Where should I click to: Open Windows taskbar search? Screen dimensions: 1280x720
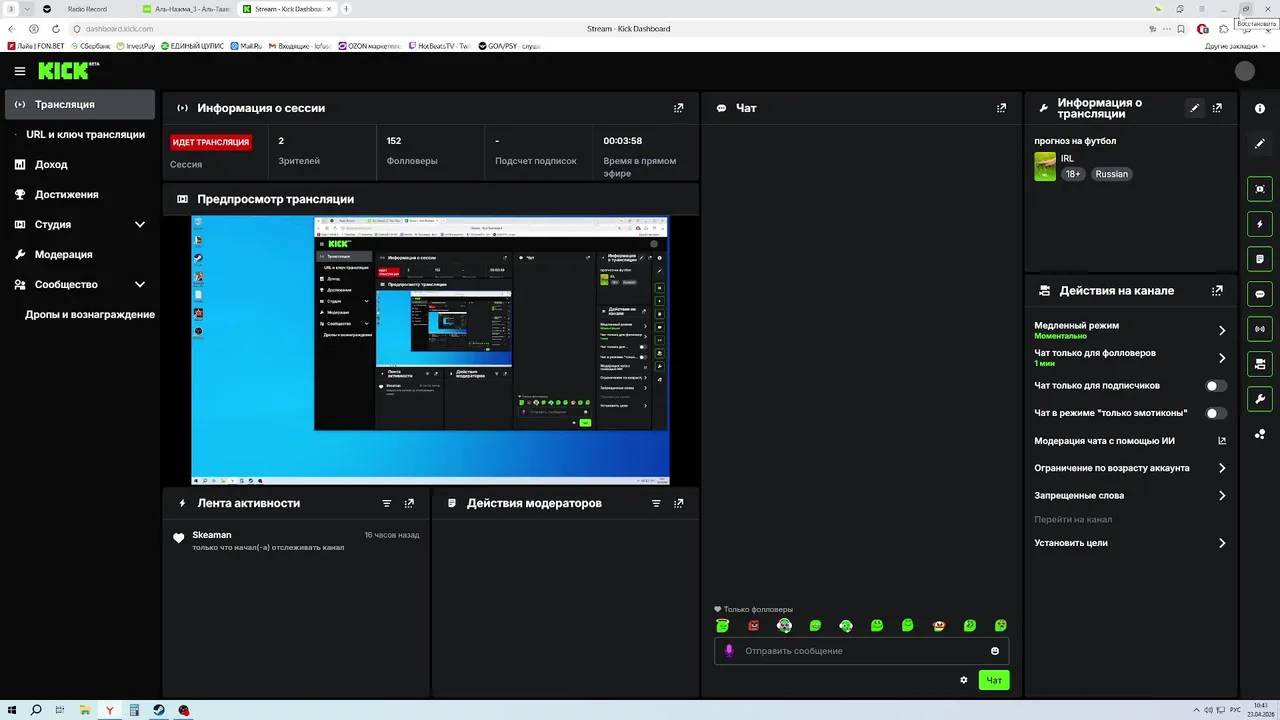click(36, 710)
